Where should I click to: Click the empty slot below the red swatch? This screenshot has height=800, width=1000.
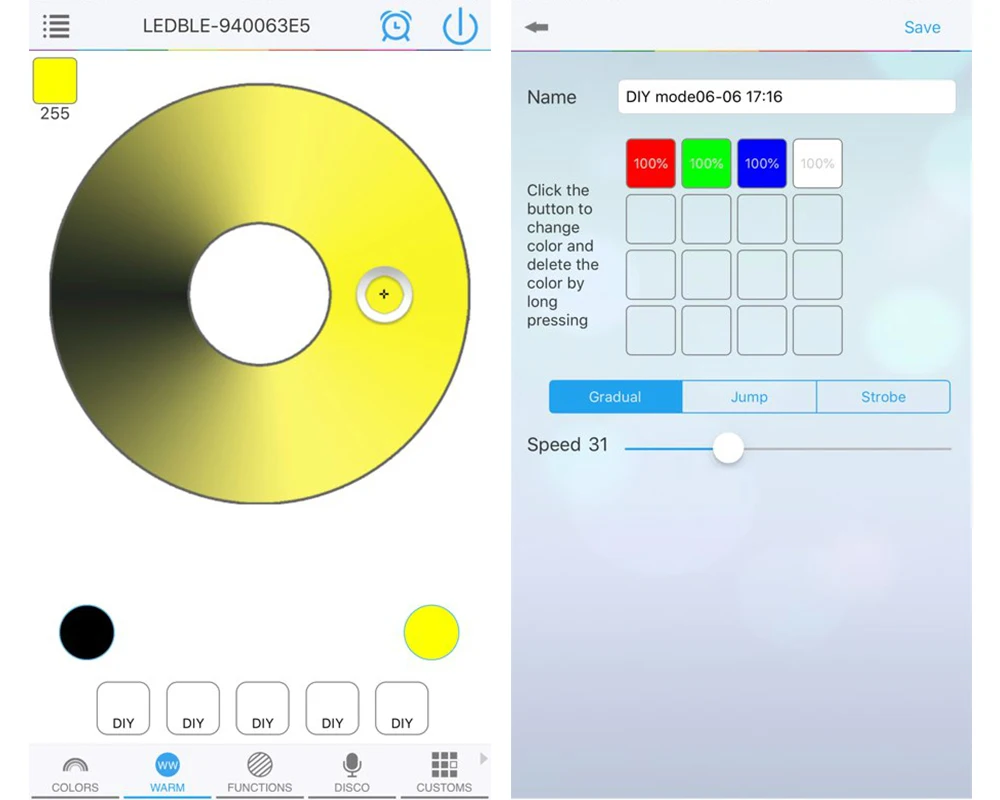[651, 219]
